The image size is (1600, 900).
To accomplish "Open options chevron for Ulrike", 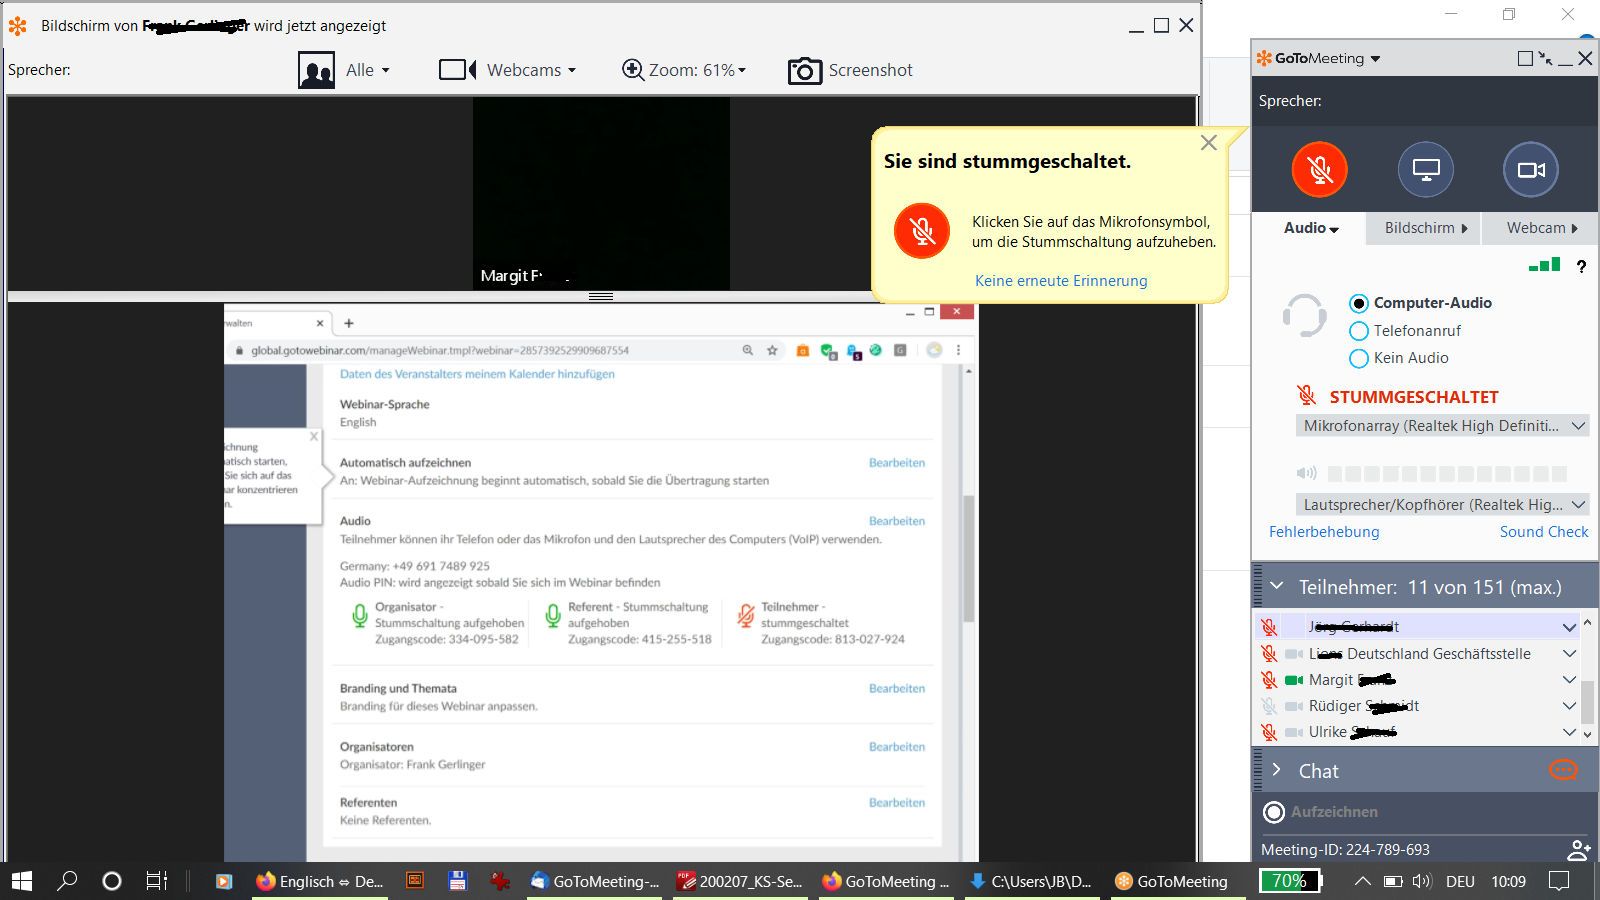I will click(x=1569, y=732).
